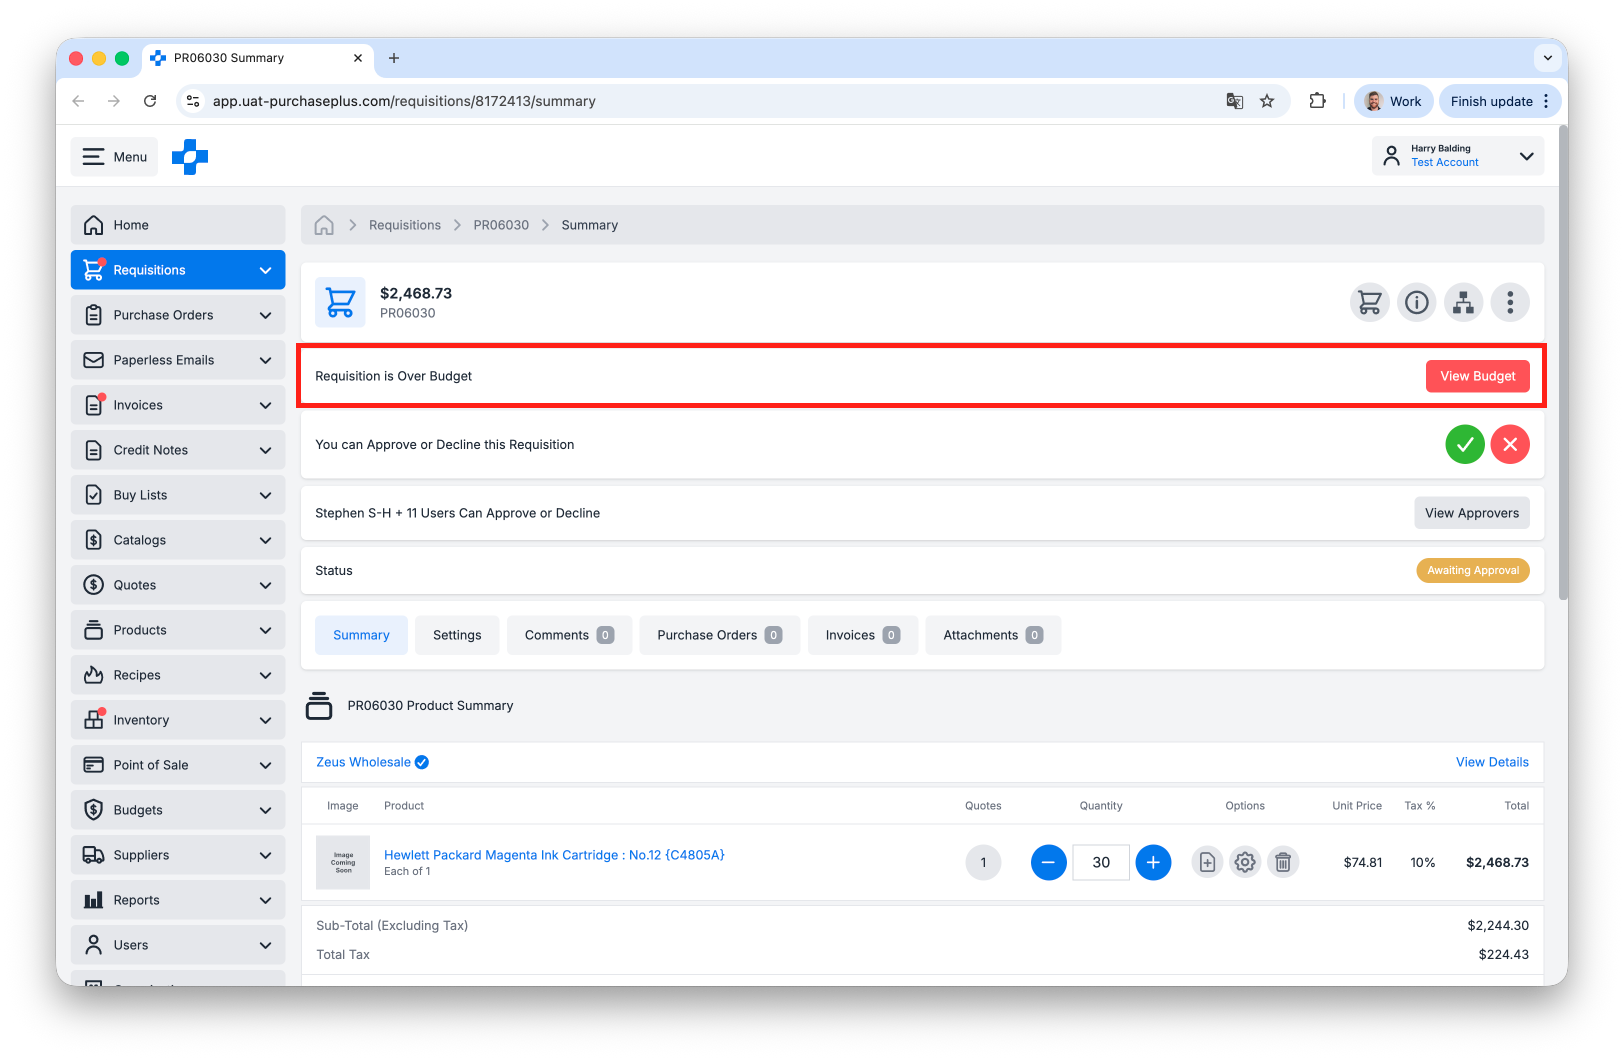Open the tab search dropdown in Chrome
This screenshot has height=1060, width=1624.
(1547, 58)
